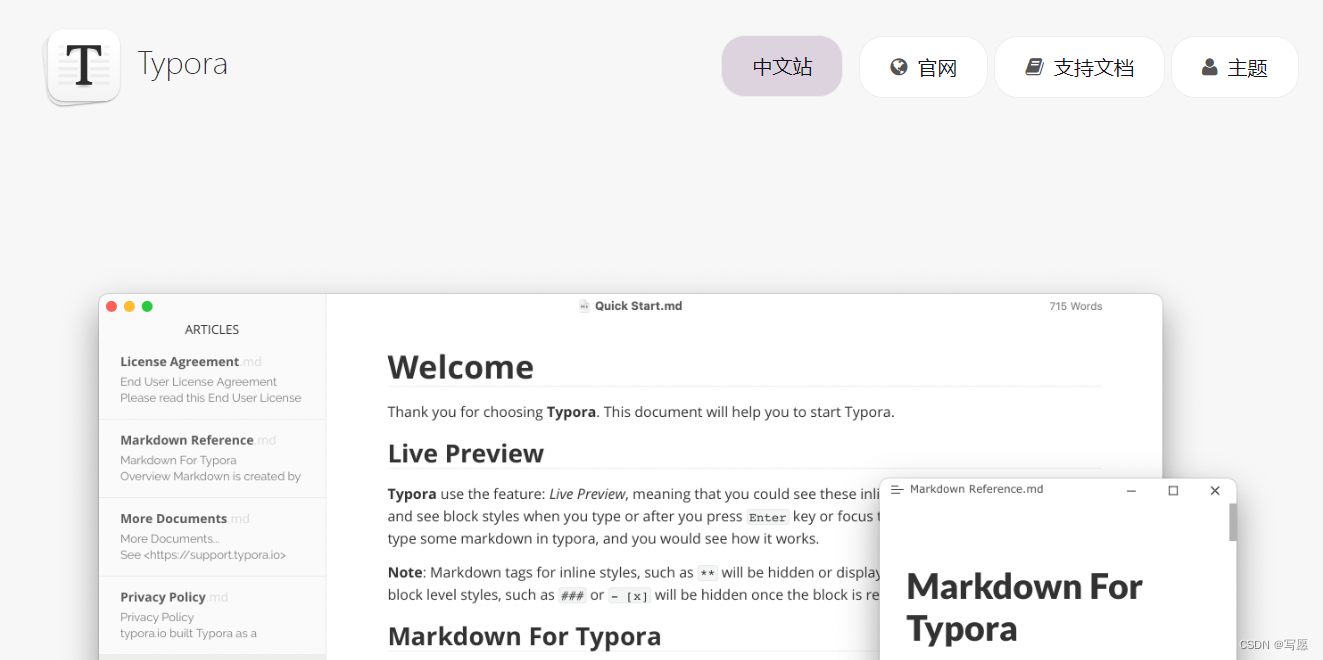Minimize the Markdown Reference.md window
This screenshot has height=660, width=1323.
[1131, 490]
